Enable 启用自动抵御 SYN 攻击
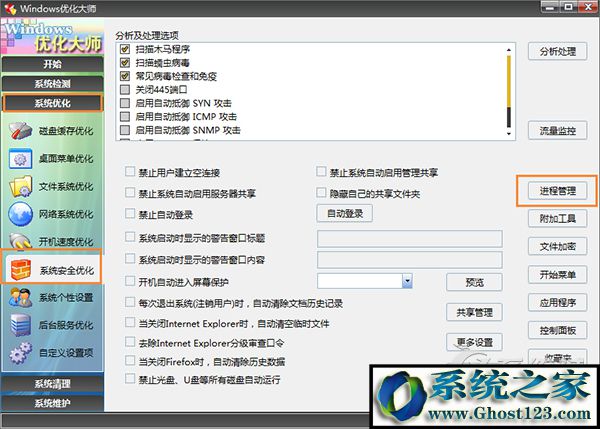This screenshot has height=429, width=600. (125, 103)
